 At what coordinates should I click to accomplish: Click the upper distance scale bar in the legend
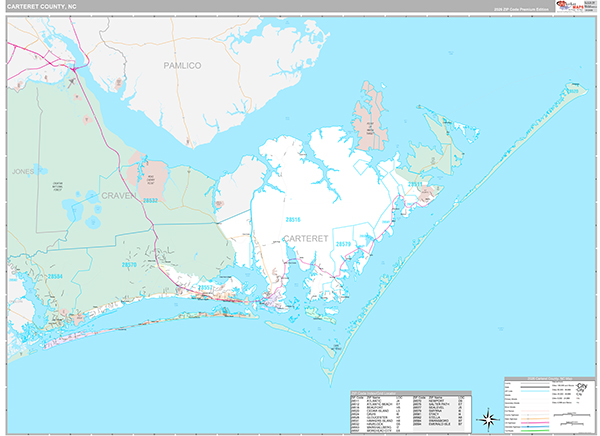[x=572, y=415]
